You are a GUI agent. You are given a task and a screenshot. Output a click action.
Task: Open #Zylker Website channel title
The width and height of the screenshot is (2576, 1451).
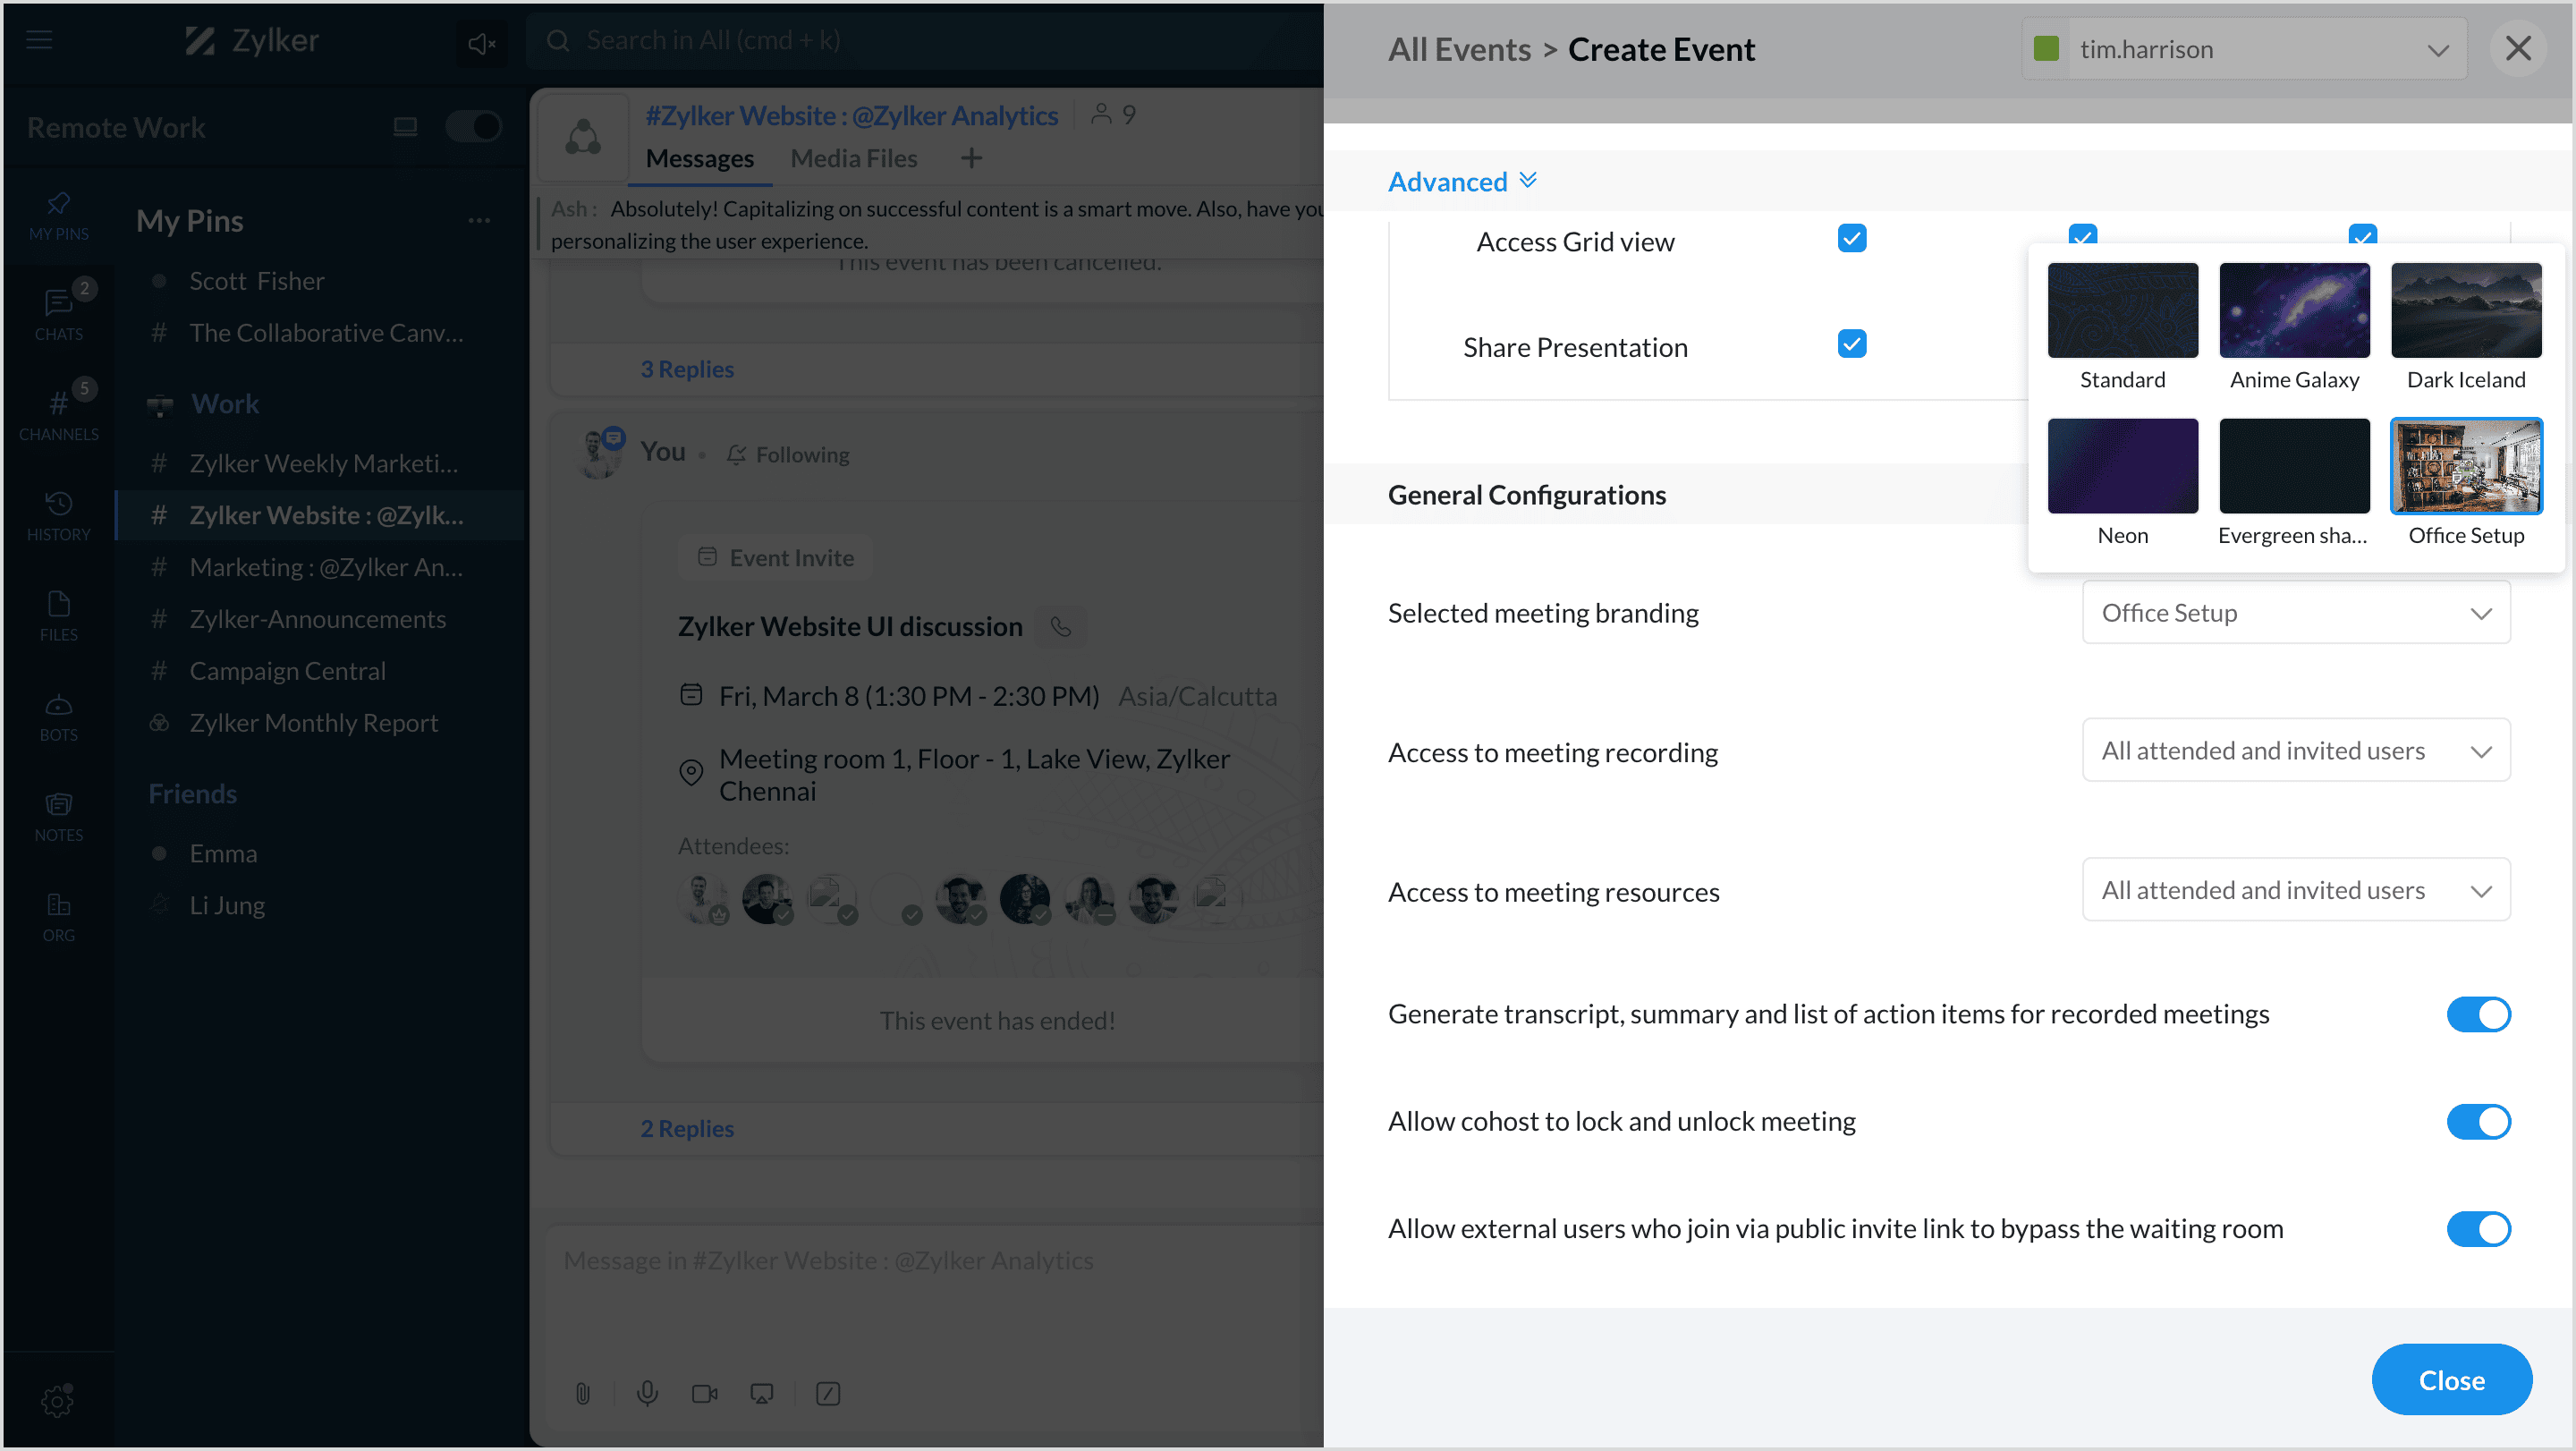[851, 116]
